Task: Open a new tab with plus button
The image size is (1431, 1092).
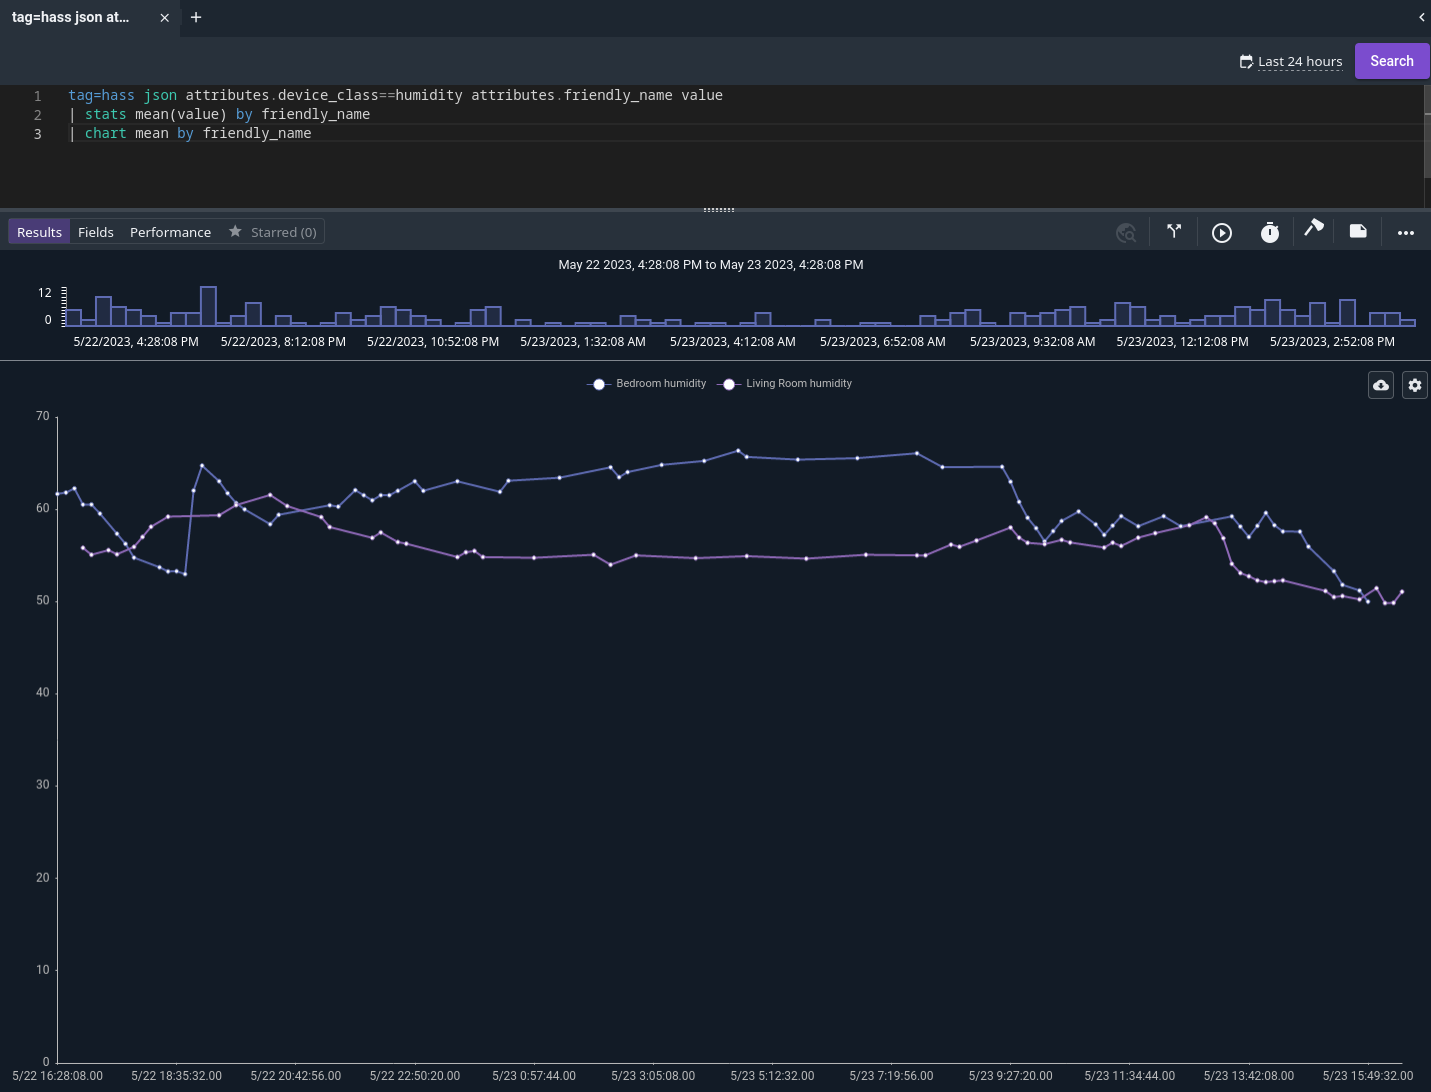Action: (x=195, y=17)
